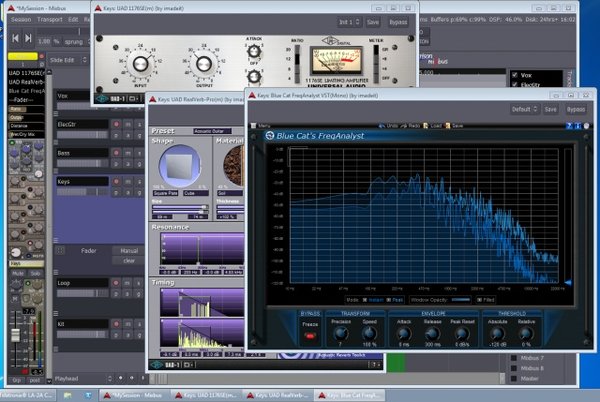600x402 pixels.
Task: Toggle the Instant mode checkbox
Action: pos(365,300)
